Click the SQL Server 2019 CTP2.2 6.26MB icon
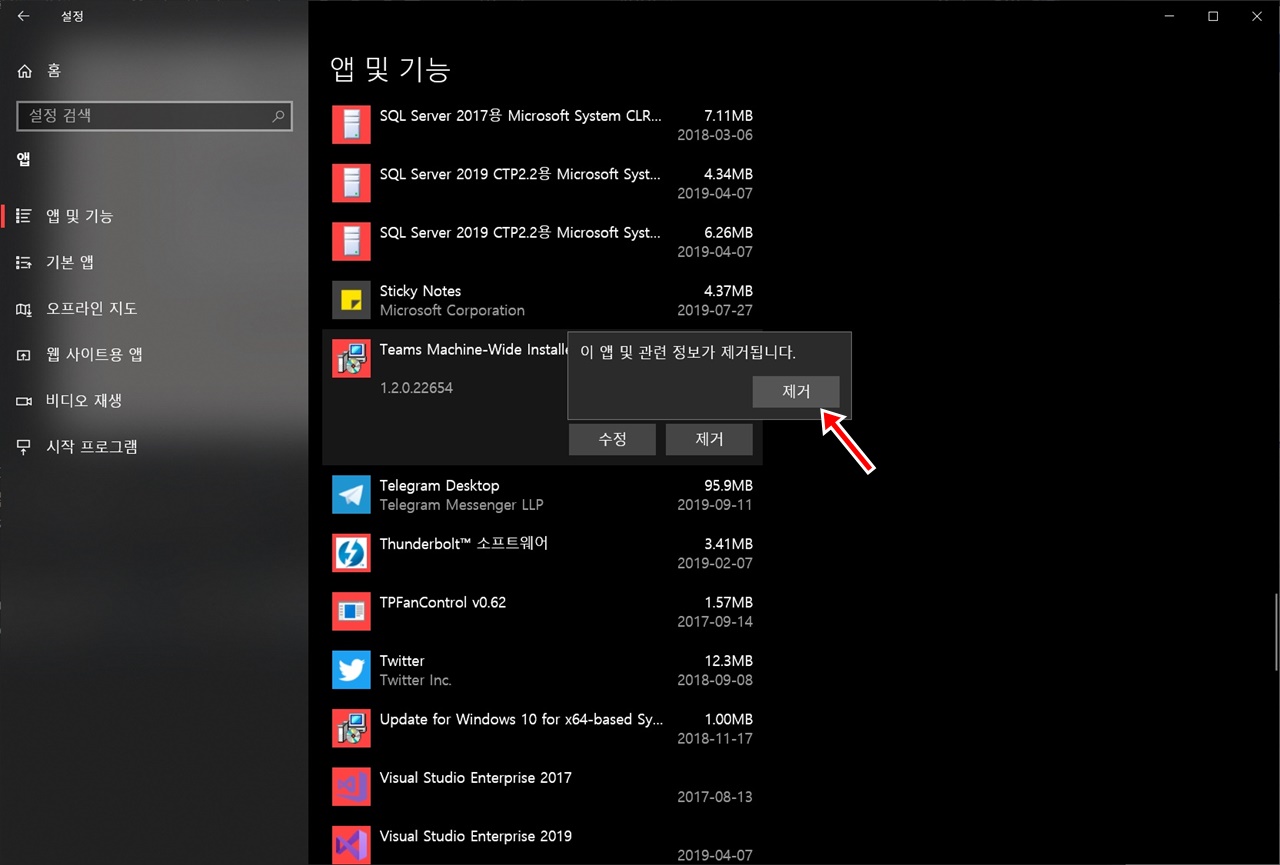1280x865 pixels. click(351, 242)
